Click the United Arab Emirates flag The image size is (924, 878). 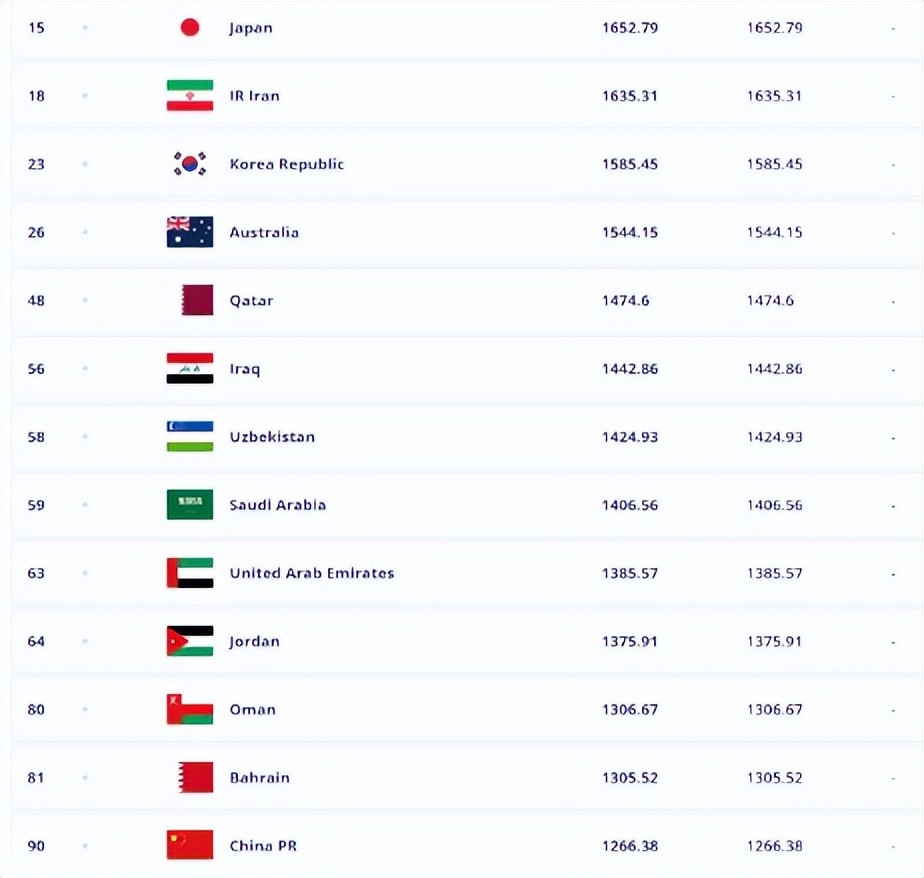(x=190, y=573)
